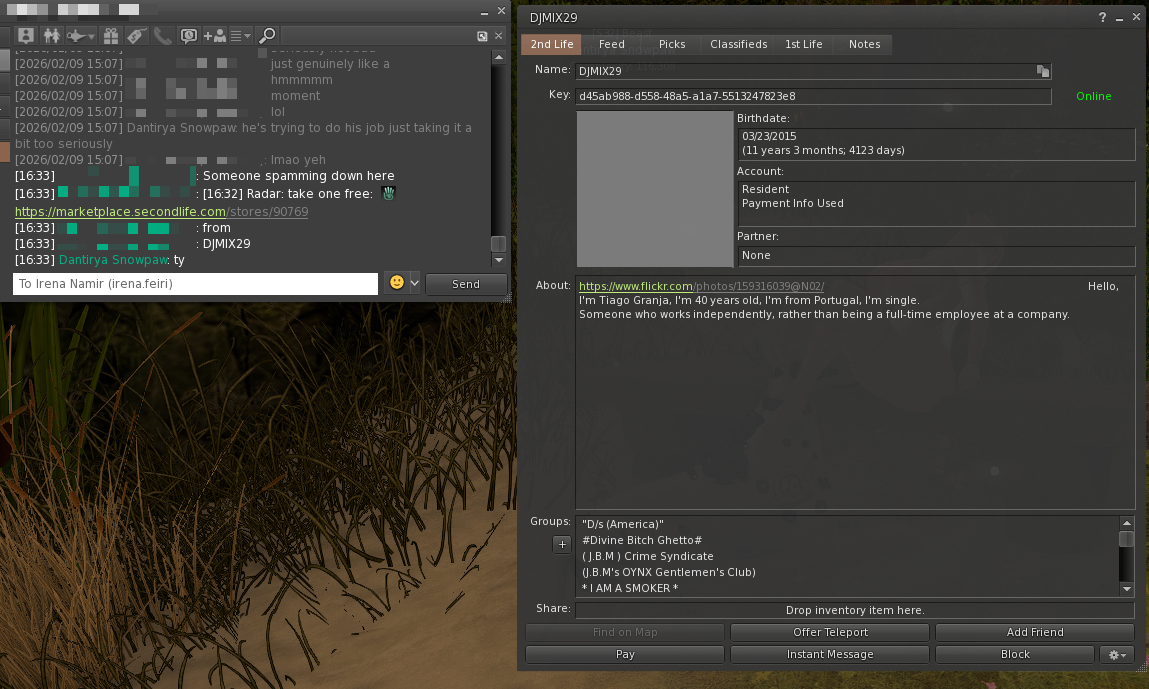
Task: Click the help question mark in profile window
Action: pyautogui.click(x=1102, y=17)
